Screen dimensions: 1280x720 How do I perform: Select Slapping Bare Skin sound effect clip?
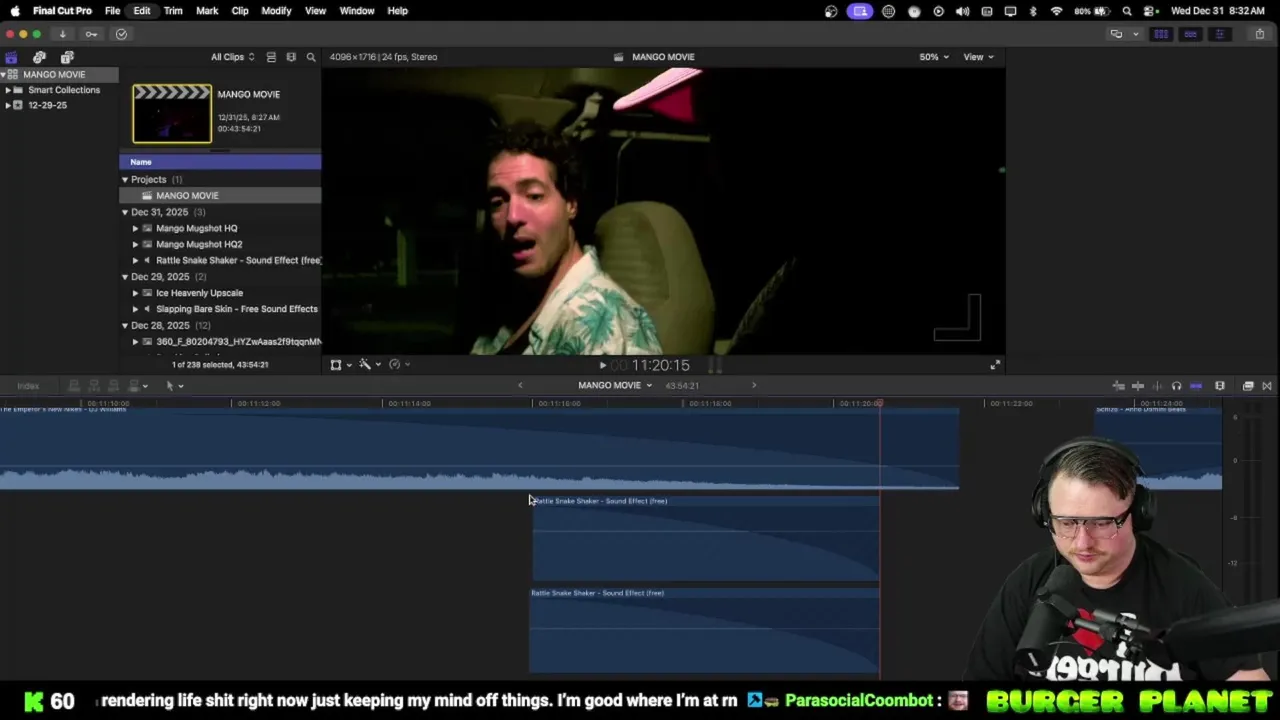tap(236, 309)
